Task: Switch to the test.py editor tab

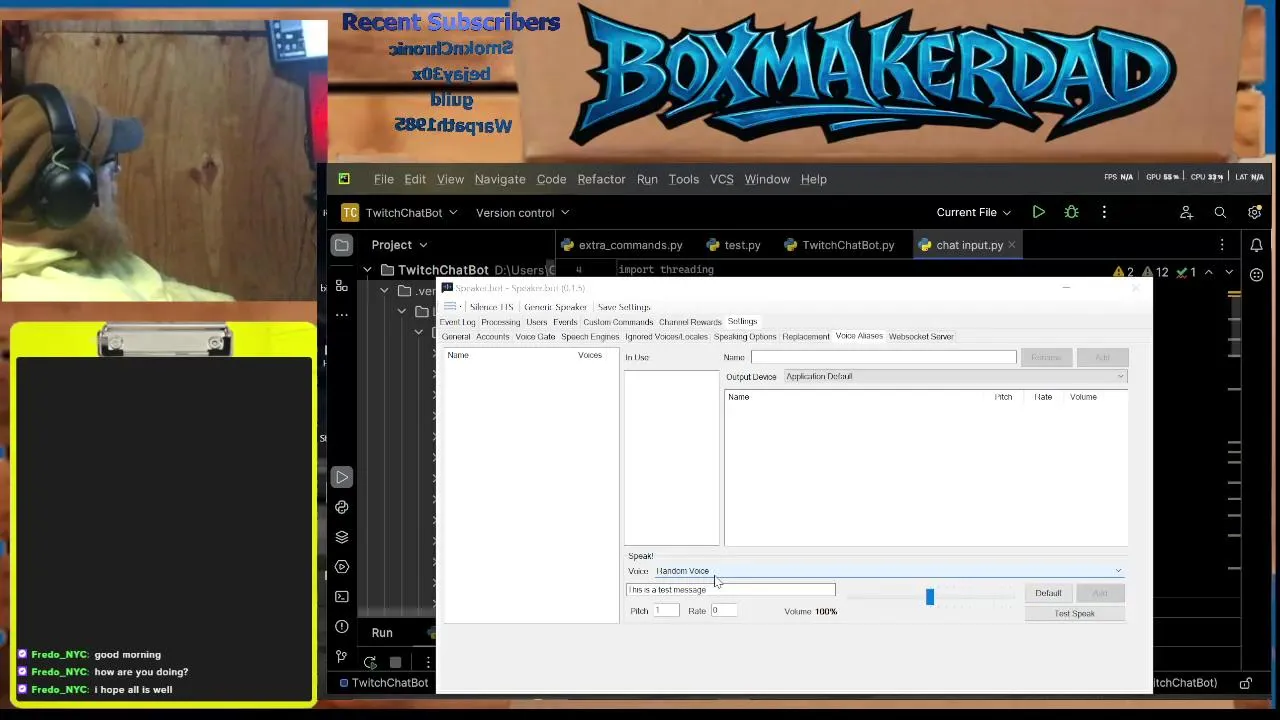Action: coord(734,245)
